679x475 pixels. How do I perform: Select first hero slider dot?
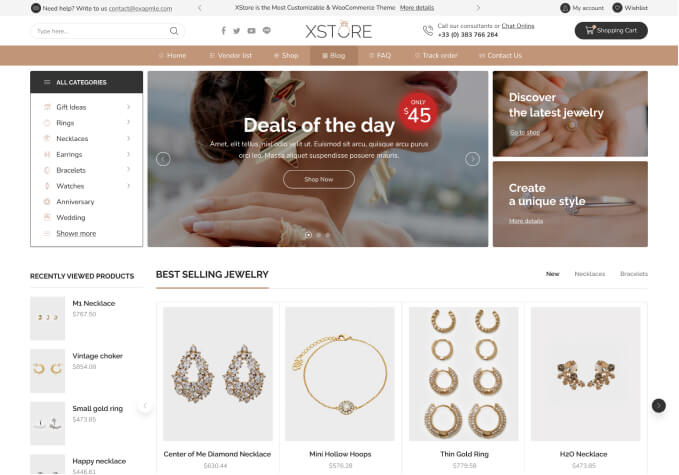(308, 235)
